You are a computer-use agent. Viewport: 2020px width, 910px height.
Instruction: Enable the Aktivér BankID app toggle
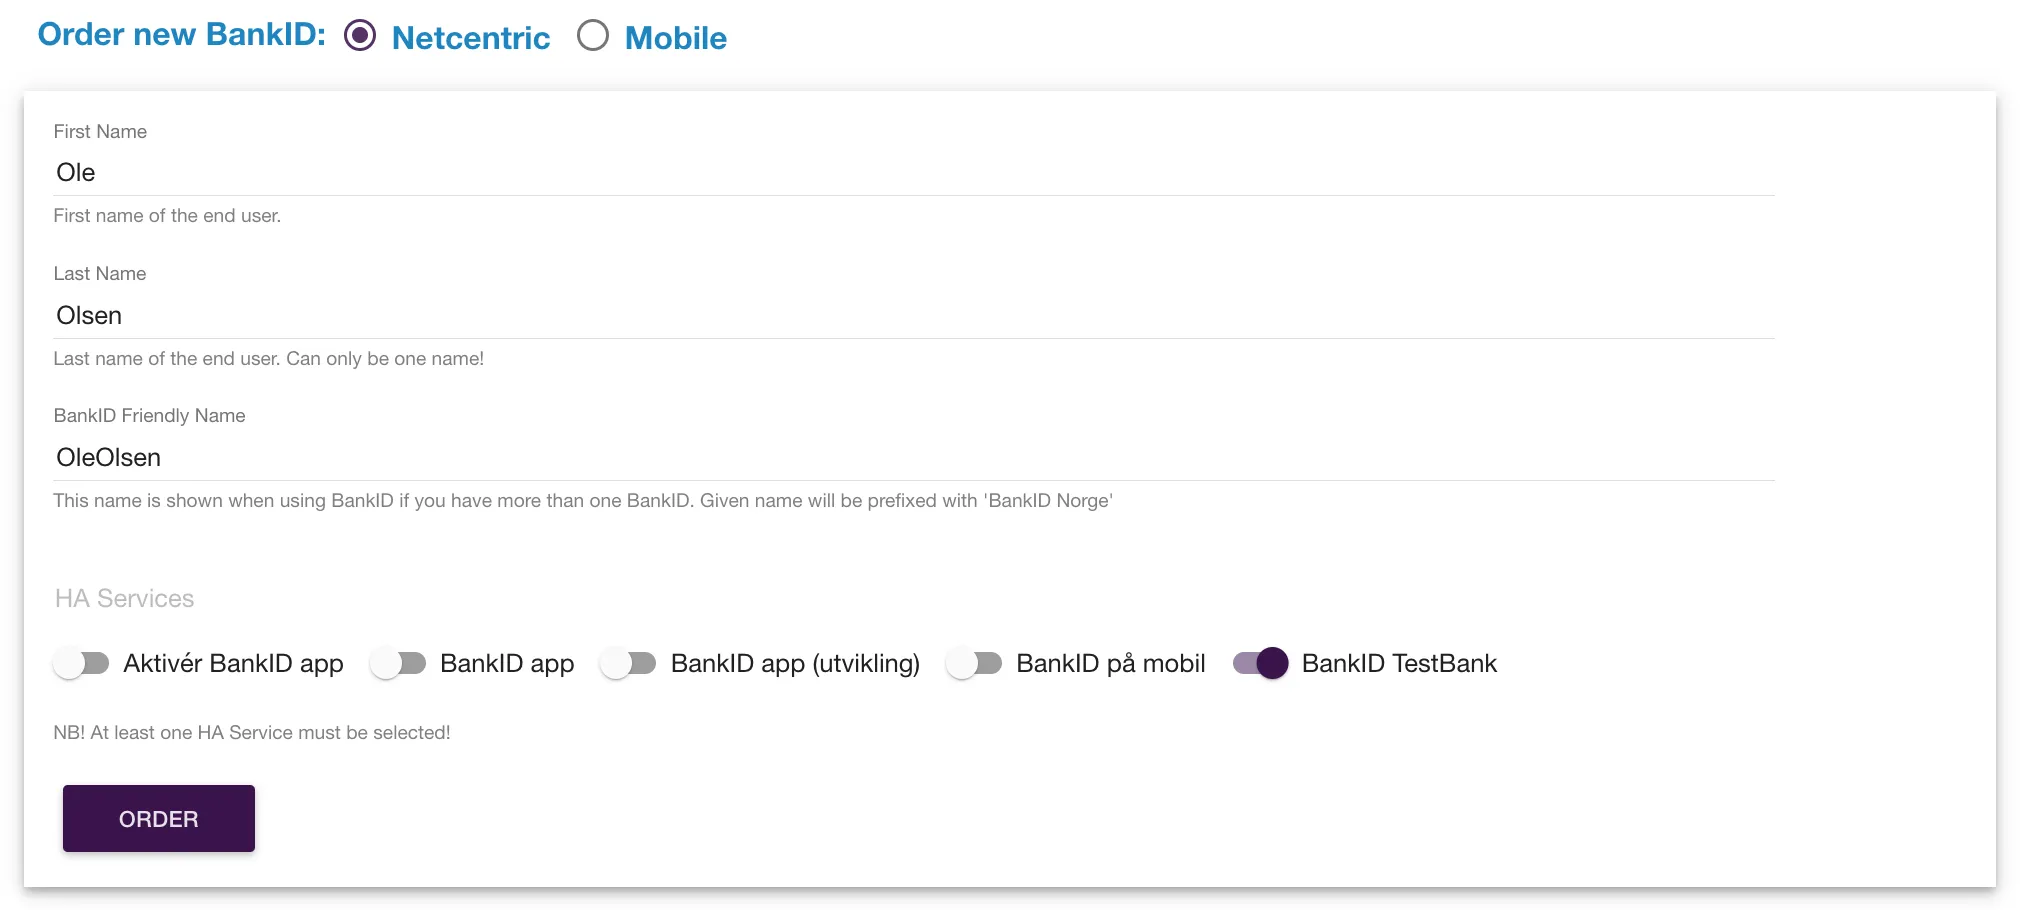(81, 663)
